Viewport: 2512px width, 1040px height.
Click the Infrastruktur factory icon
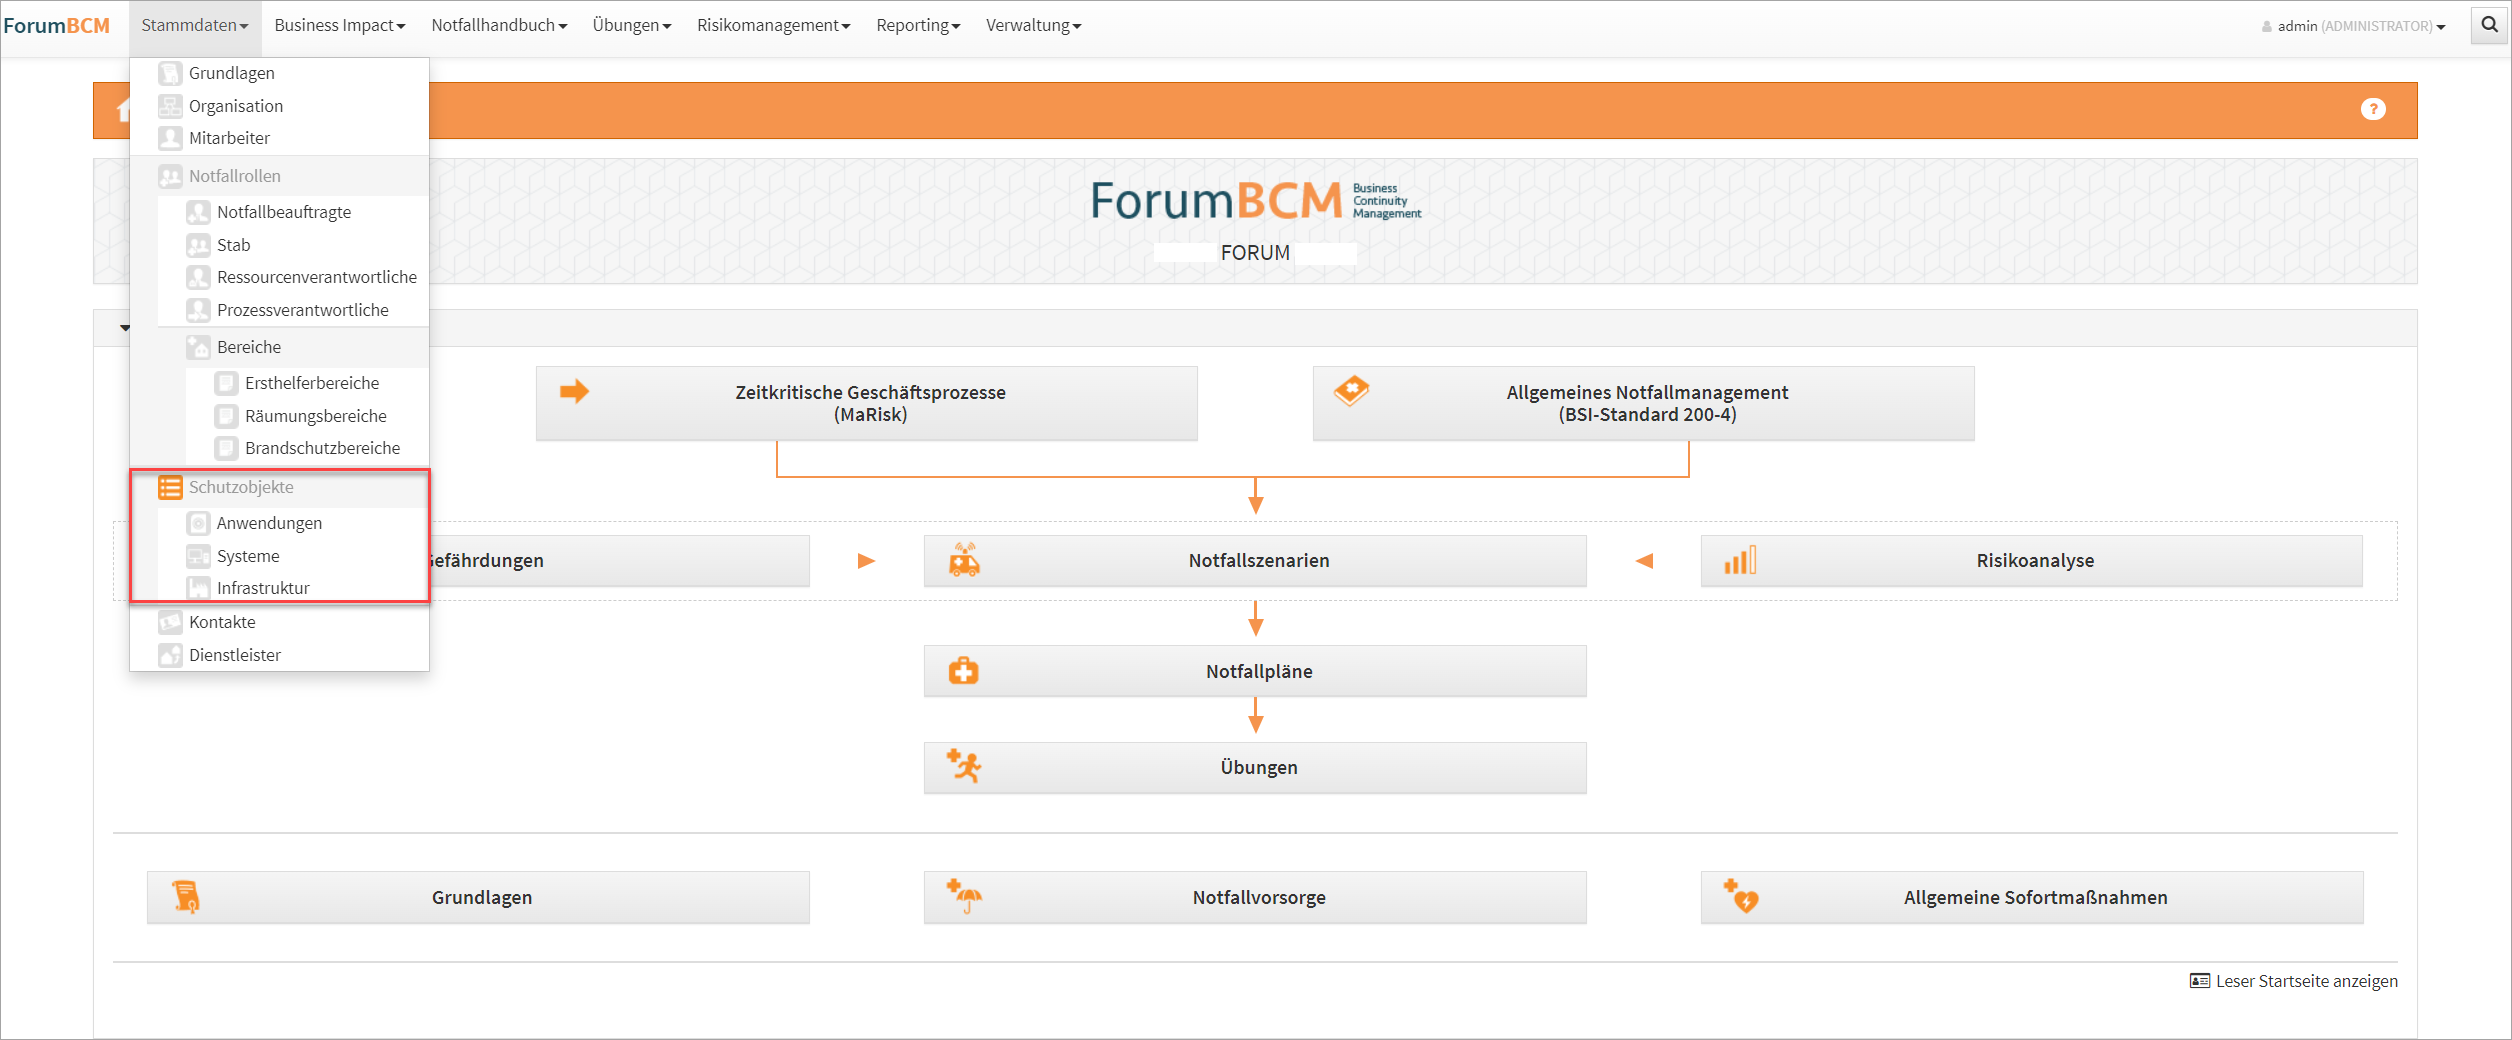pos(198,588)
